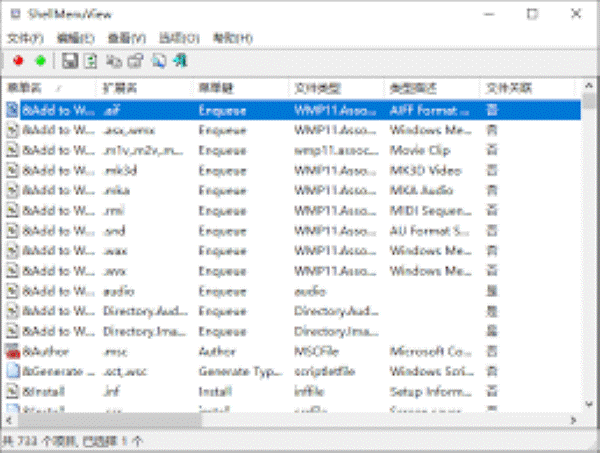Image resolution: width=600 pixels, height=453 pixels.
Task: Click the 'Movie Clip' type description
Action: pos(420,150)
